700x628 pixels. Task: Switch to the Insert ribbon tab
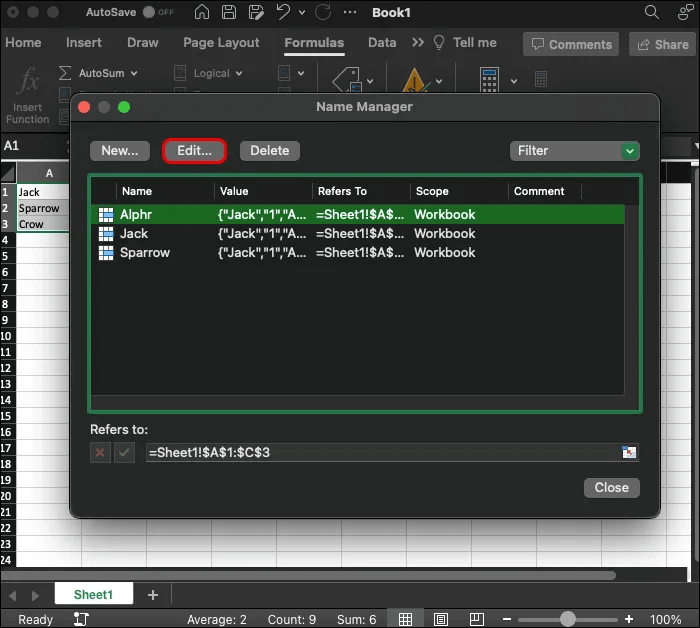(84, 43)
